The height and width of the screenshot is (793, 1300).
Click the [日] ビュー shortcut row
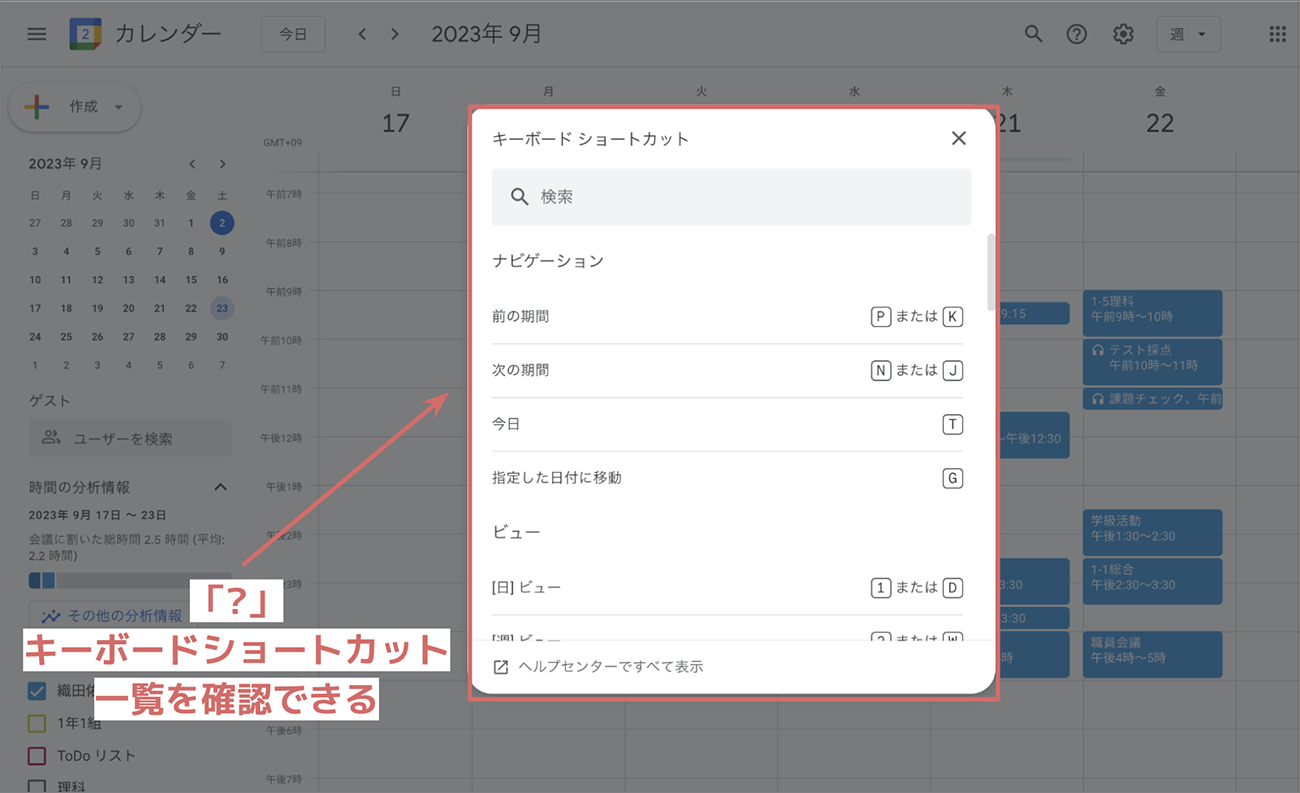click(x=727, y=588)
